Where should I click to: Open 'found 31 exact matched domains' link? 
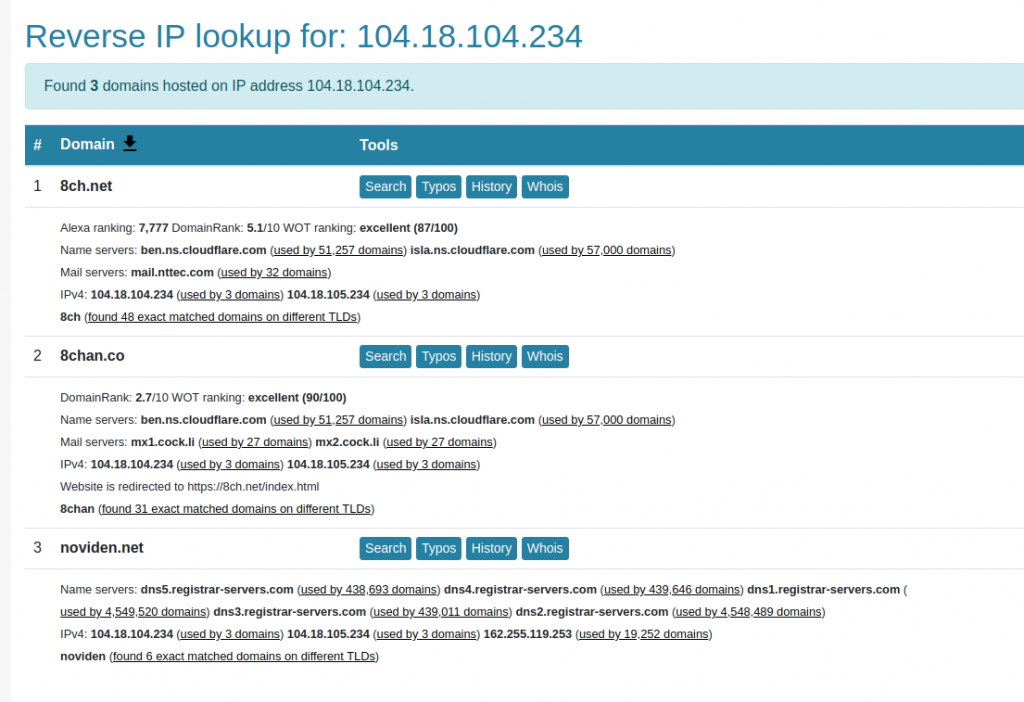[236, 509]
